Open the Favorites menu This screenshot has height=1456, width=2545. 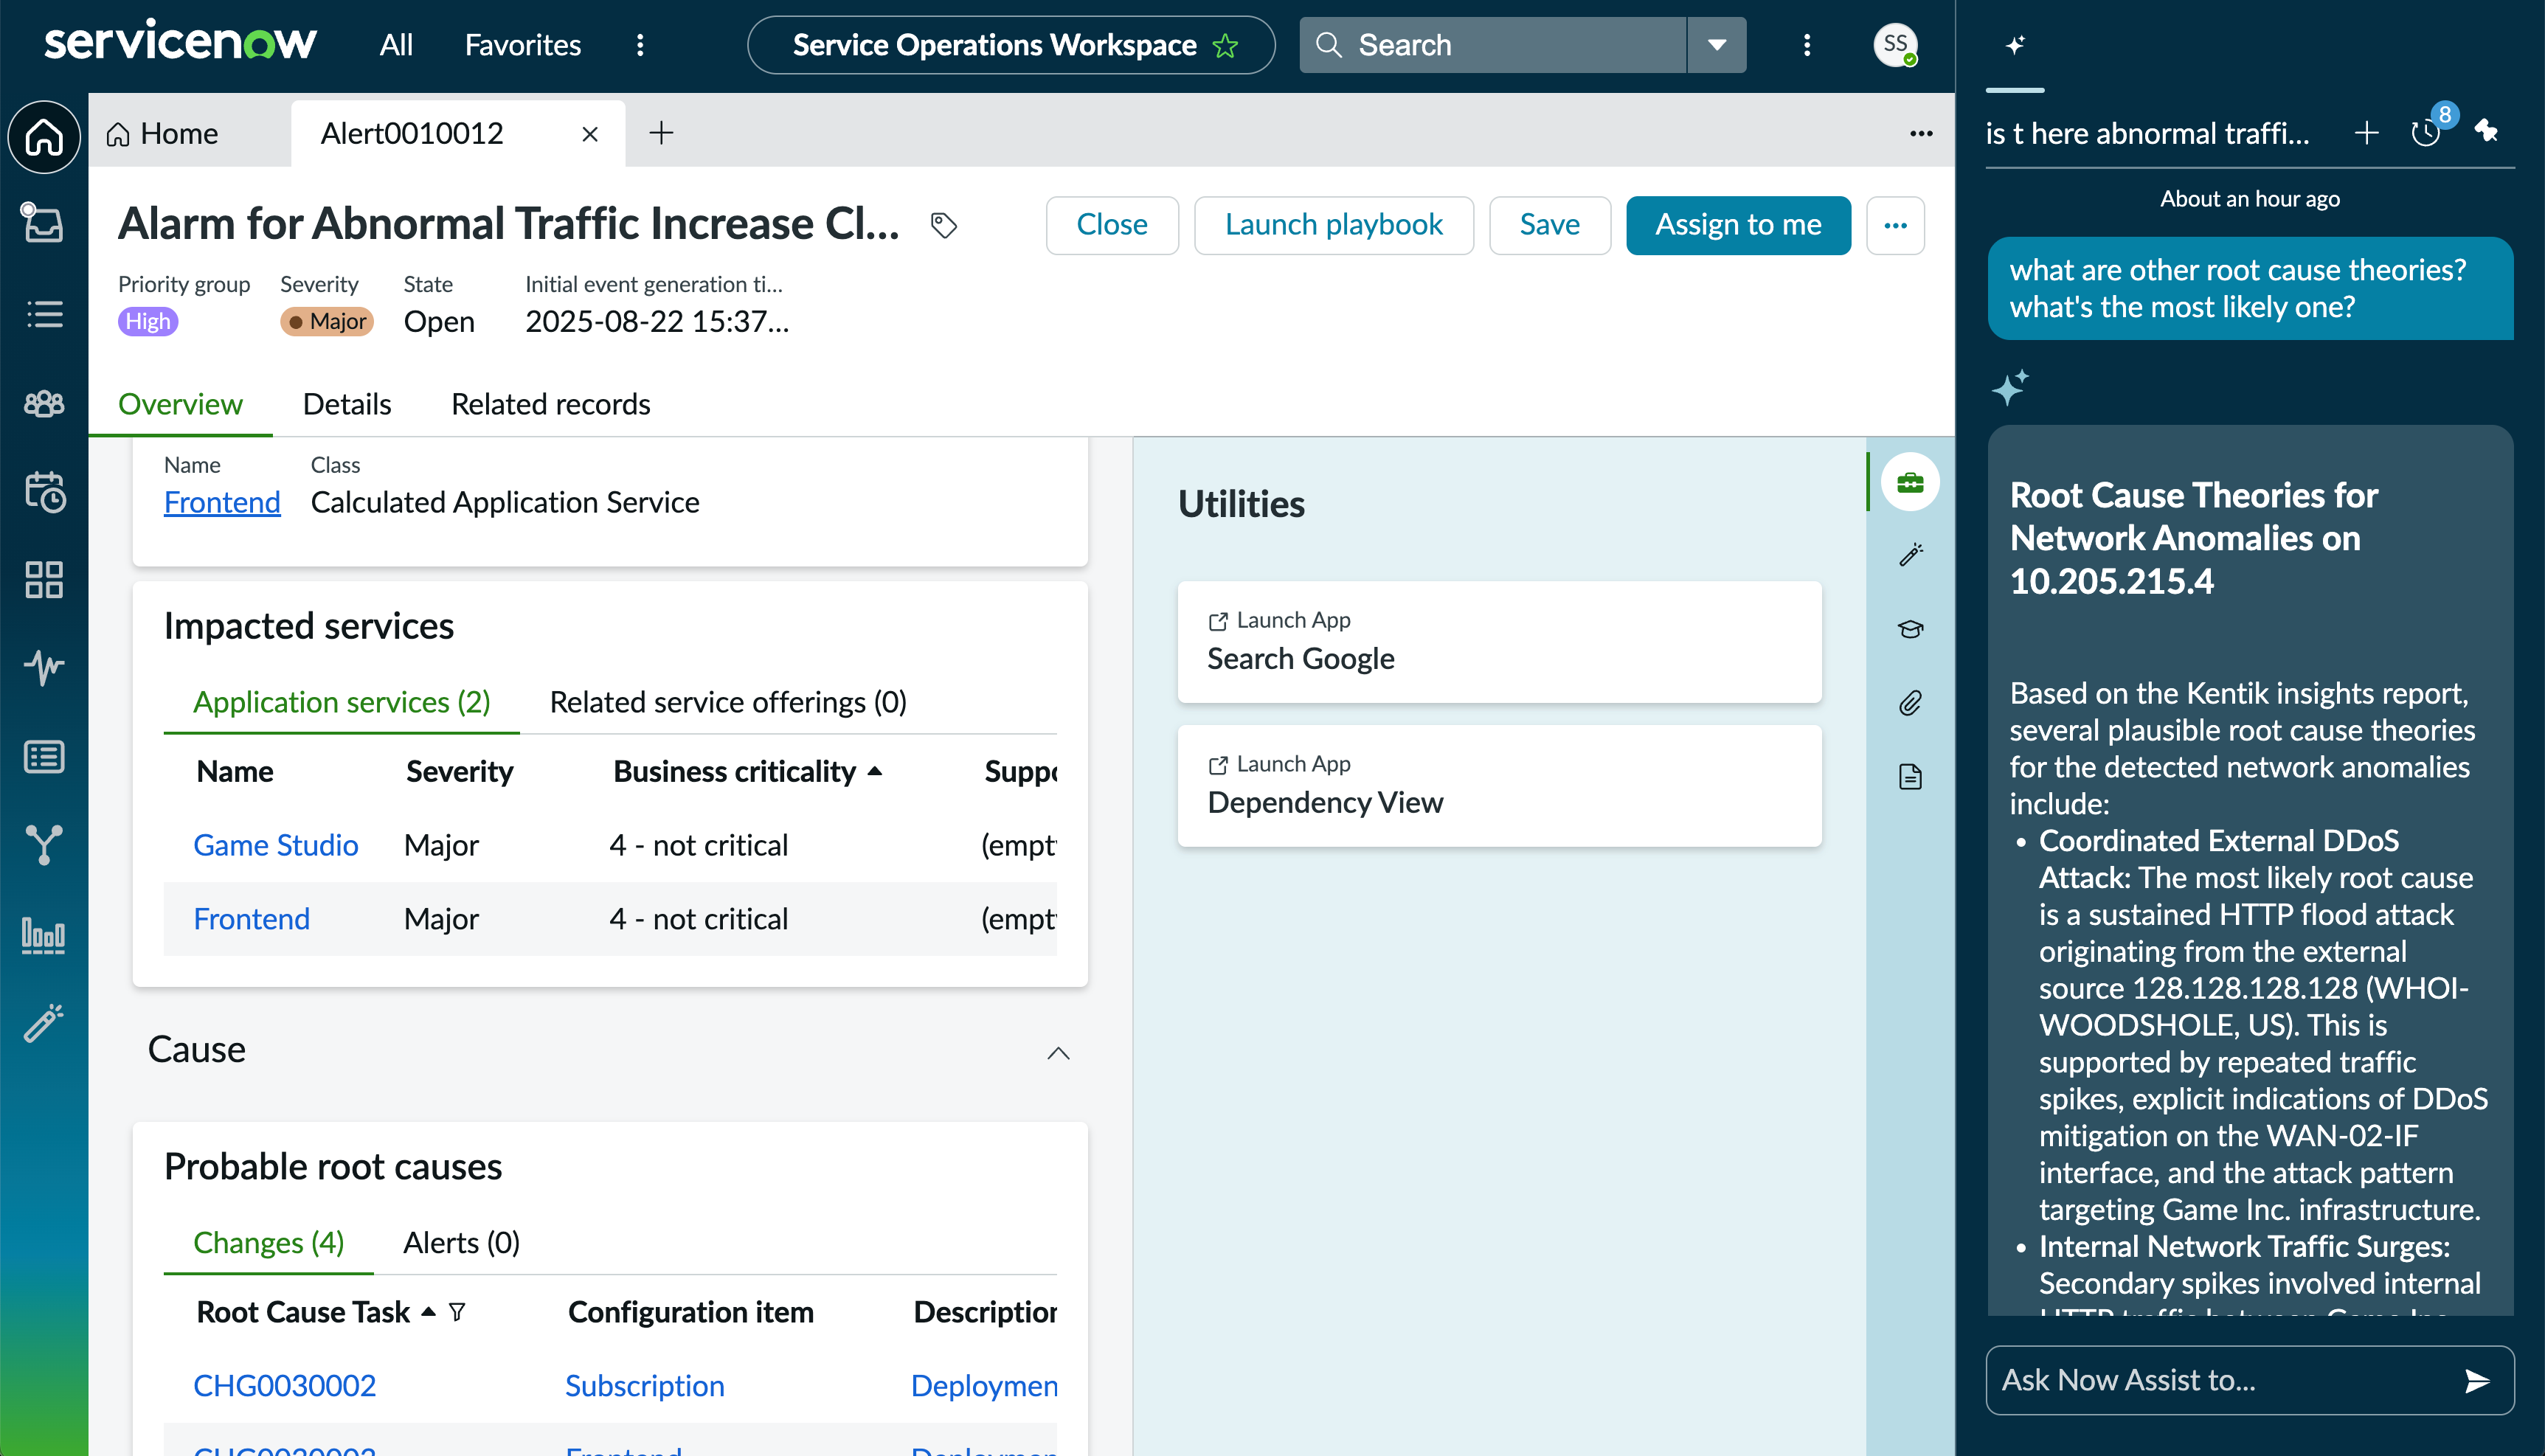pyautogui.click(x=522, y=45)
